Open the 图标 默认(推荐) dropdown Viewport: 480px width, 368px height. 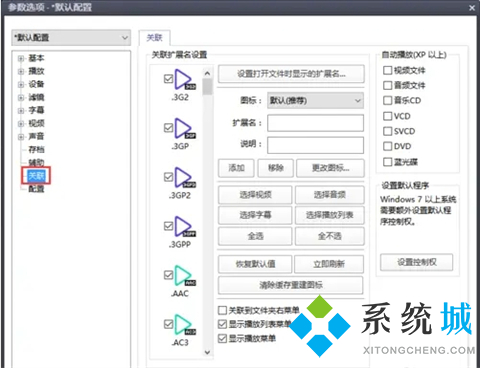click(315, 101)
